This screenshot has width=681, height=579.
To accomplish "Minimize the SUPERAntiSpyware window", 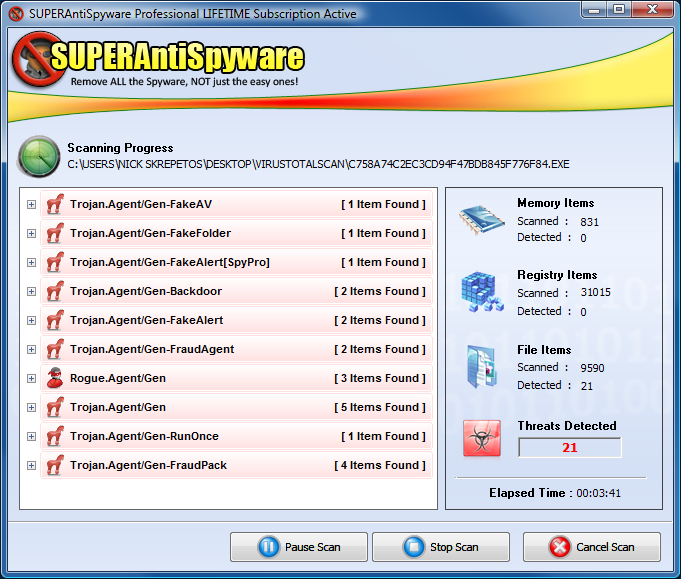I will (x=594, y=10).
